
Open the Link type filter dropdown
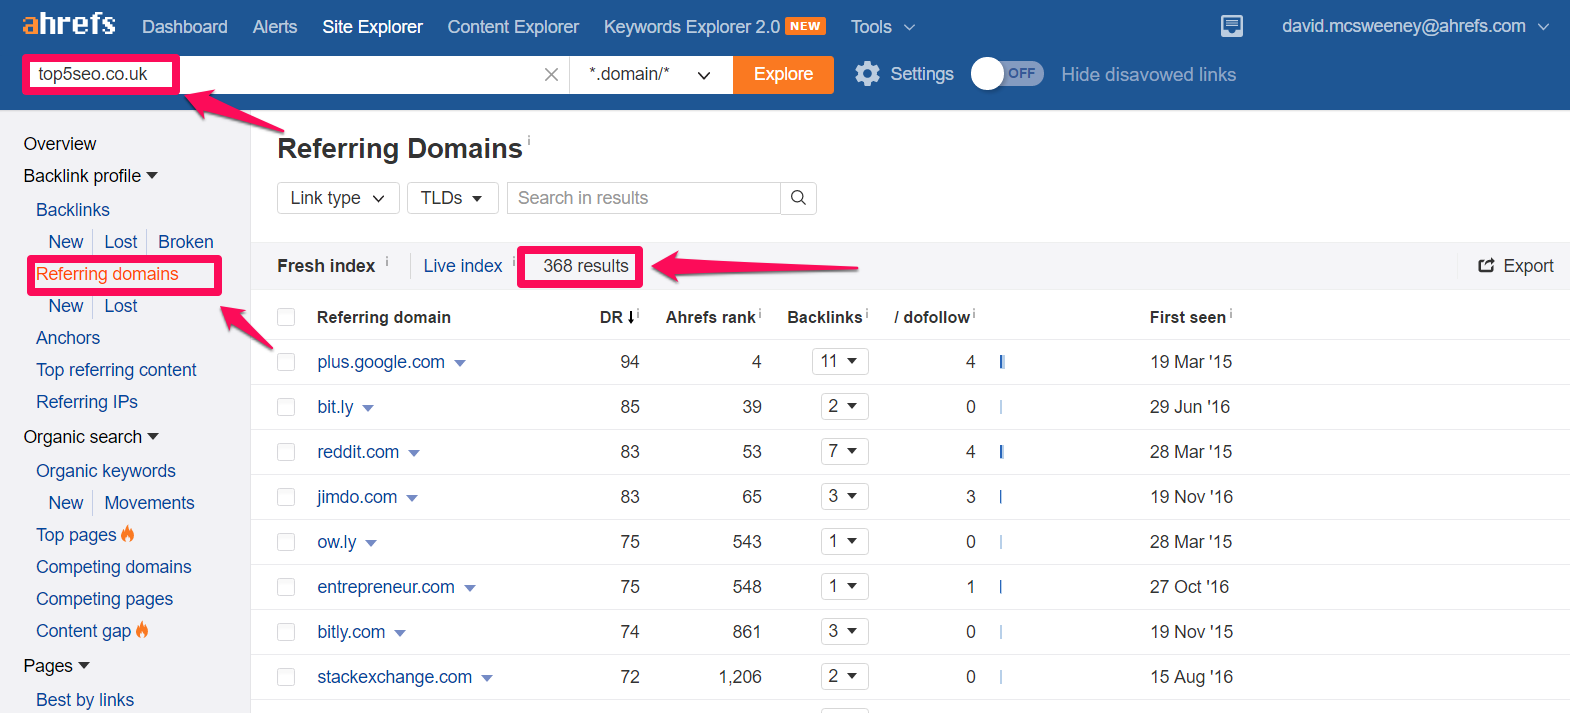(338, 198)
